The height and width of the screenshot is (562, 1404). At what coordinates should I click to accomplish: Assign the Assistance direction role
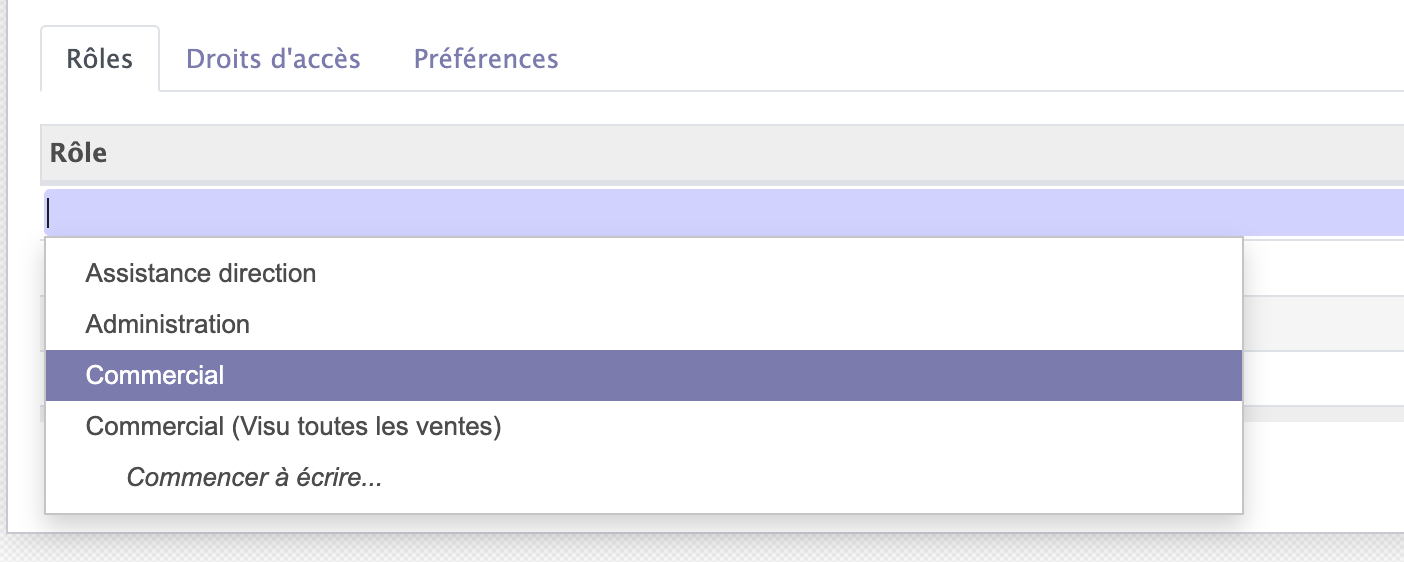click(x=201, y=273)
